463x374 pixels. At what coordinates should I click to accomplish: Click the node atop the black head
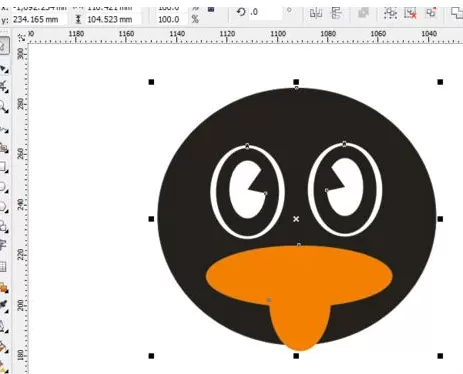tap(296, 88)
